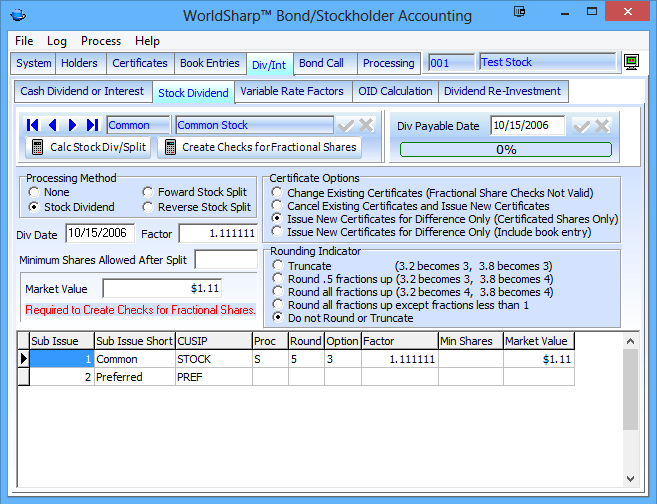Open the Process menu
The height and width of the screenshot is (504, 657).
101,41
